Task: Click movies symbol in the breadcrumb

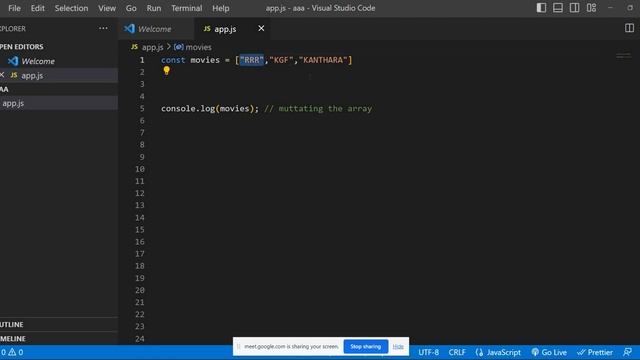Action: [x=193, y=47]
